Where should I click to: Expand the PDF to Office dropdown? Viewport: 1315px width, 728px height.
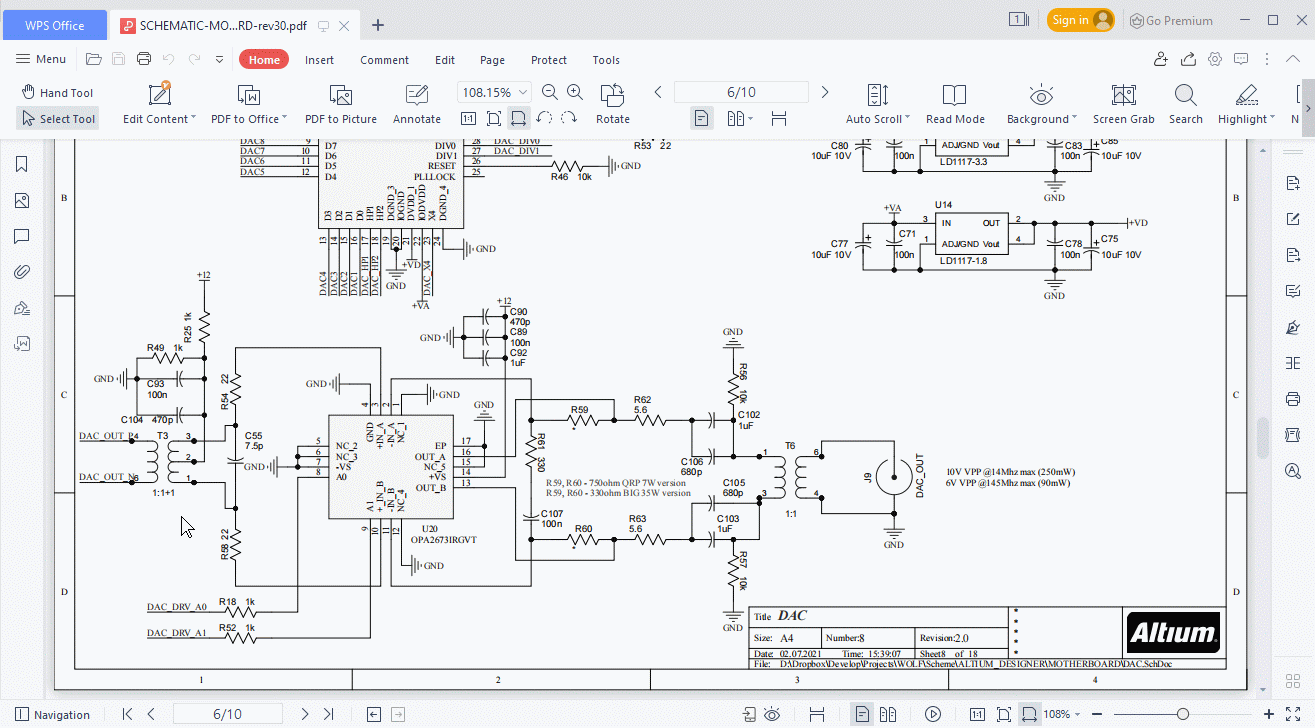click(285, 119)
